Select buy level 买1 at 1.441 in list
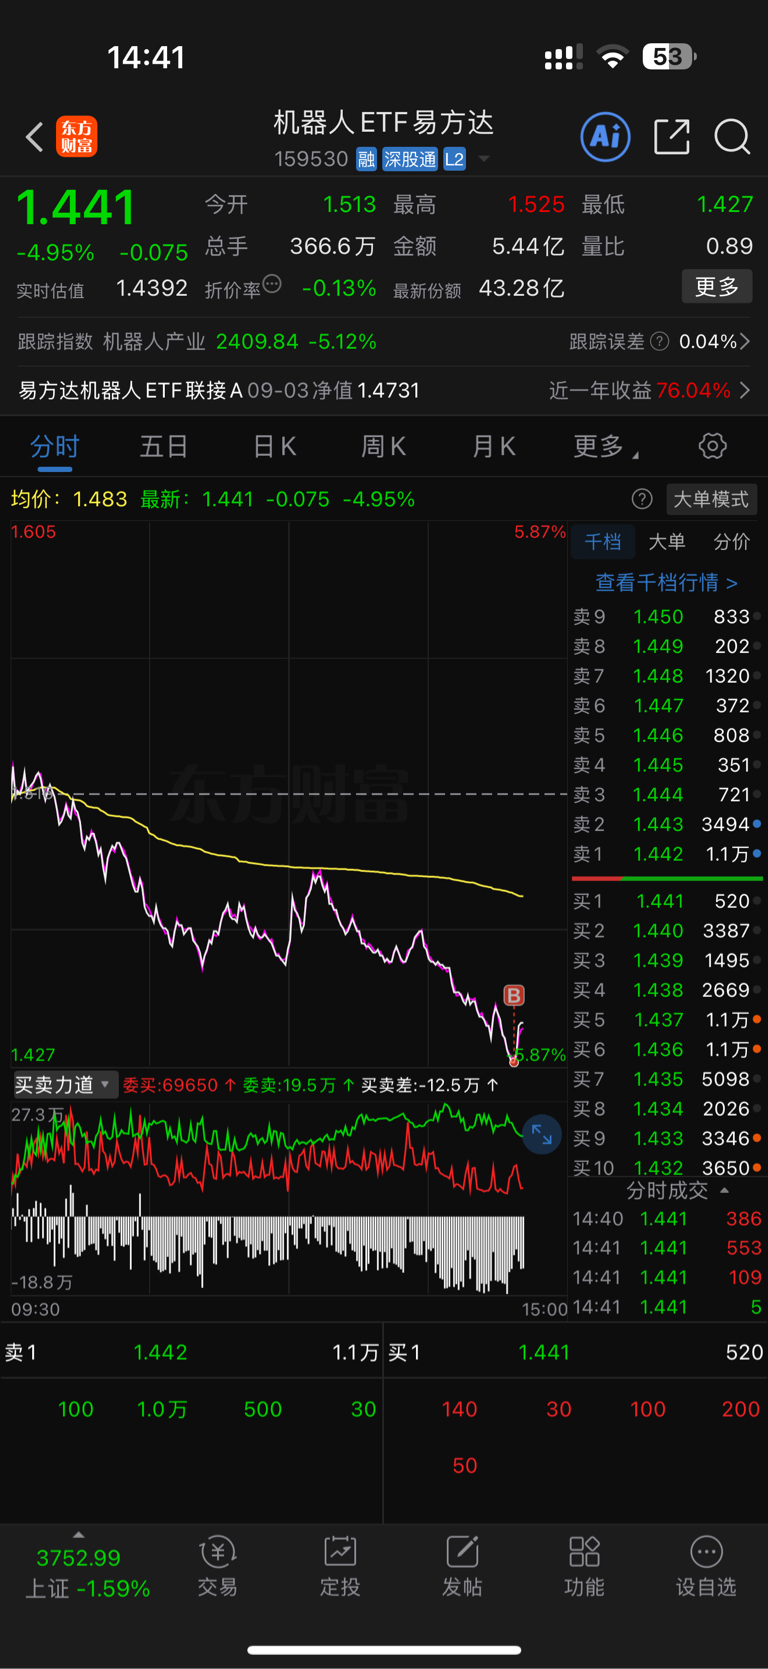The image size is (768, 1669). (667, 901)
